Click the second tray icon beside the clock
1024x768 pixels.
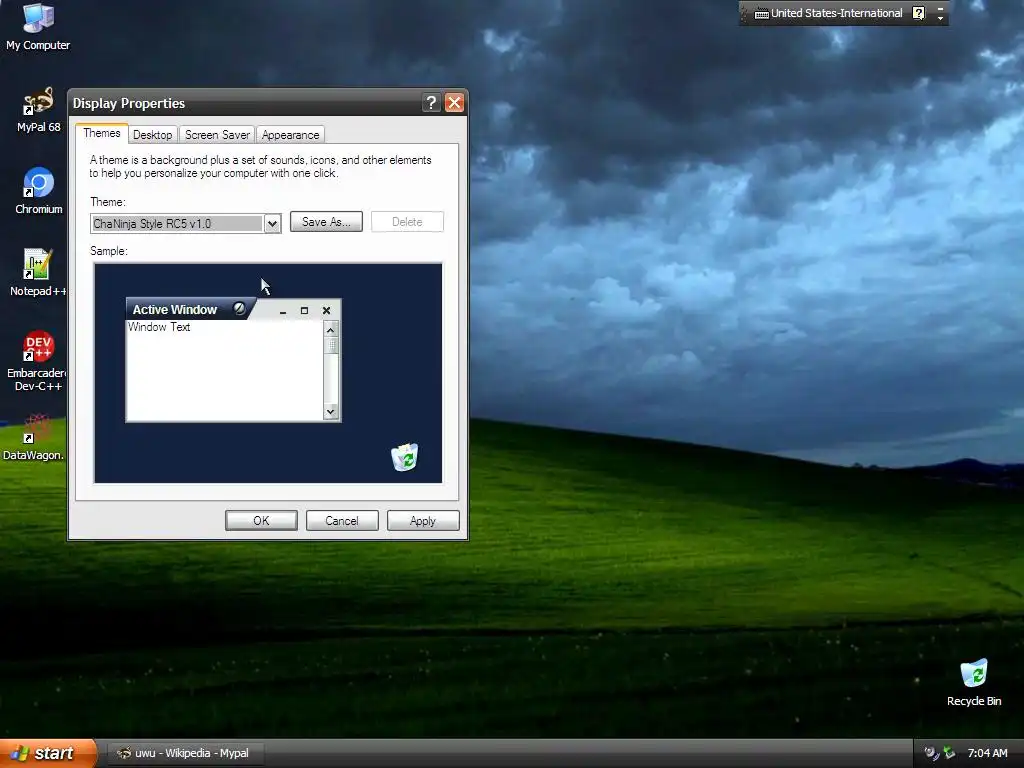tap(949, 753)
